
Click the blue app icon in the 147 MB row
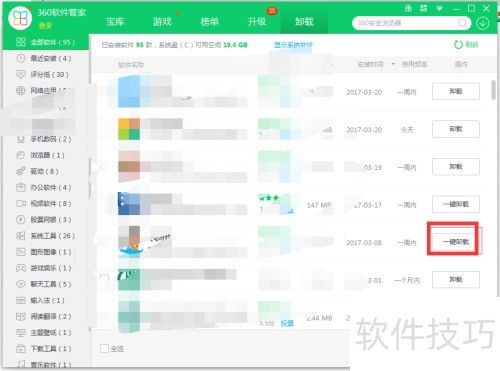[129, 203]
